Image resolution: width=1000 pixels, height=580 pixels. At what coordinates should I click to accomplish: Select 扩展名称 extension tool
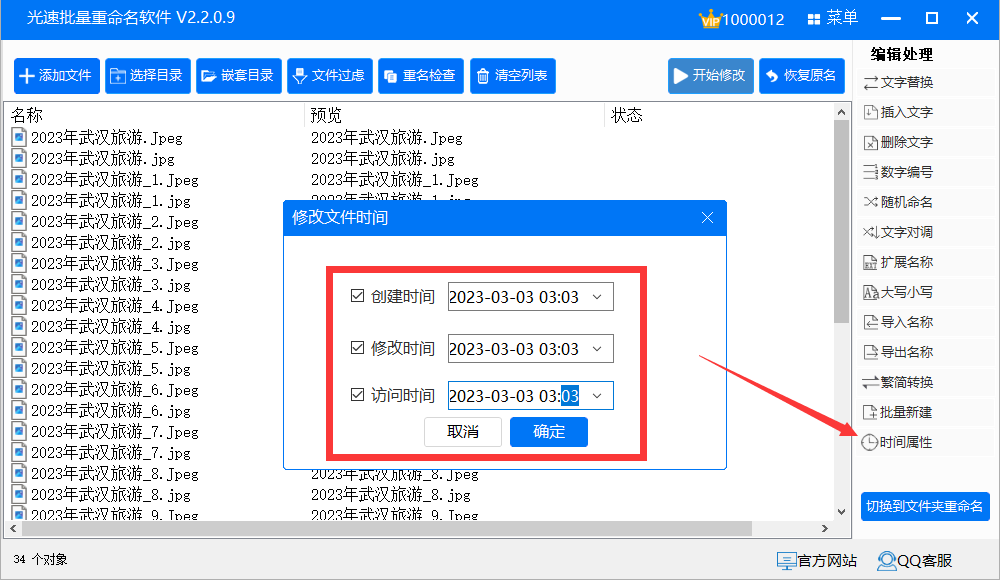coord(898,262)
